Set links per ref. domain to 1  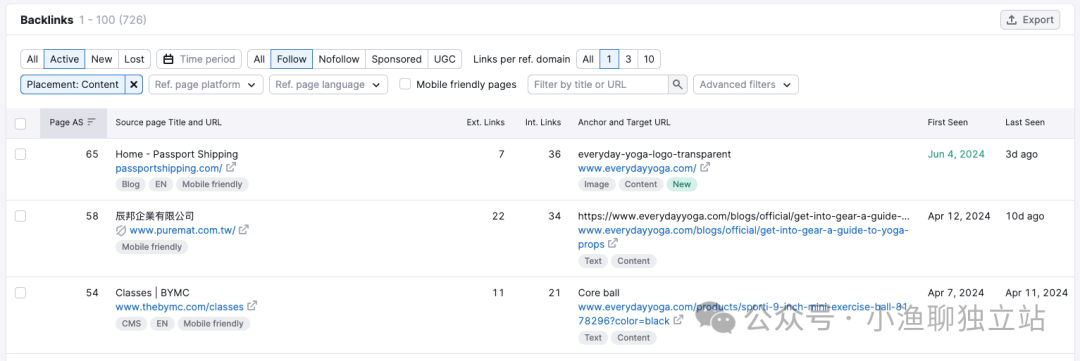[x=609, y=59]
